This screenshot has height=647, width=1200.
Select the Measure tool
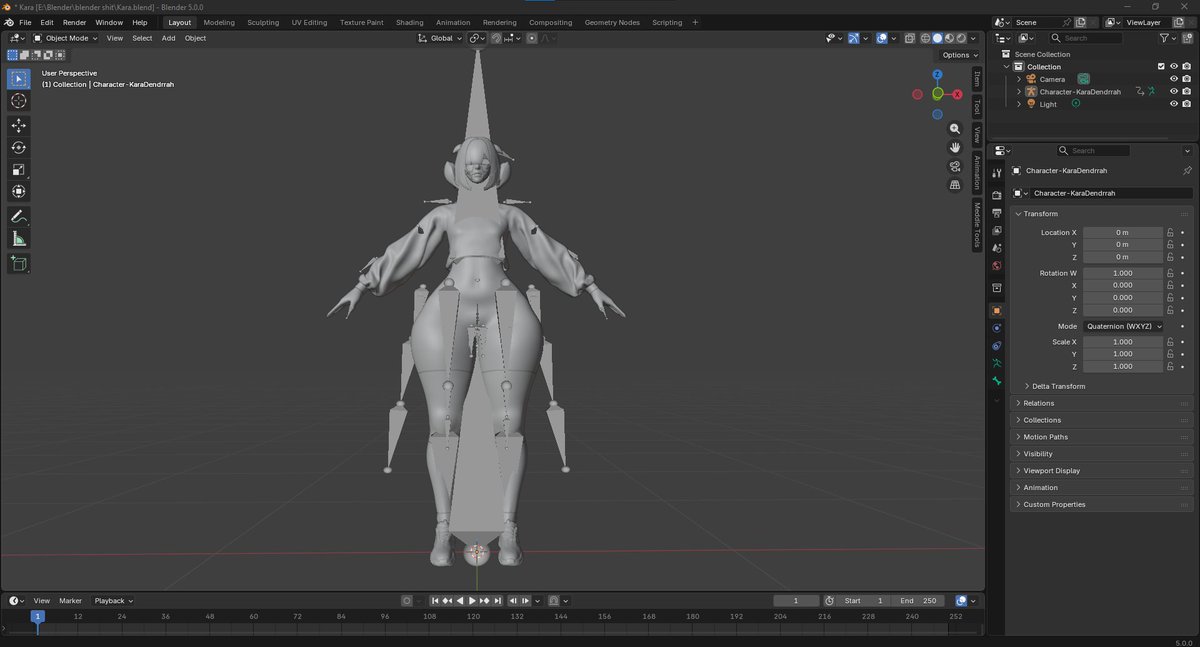pyautogui.click(x=19, y=239)
